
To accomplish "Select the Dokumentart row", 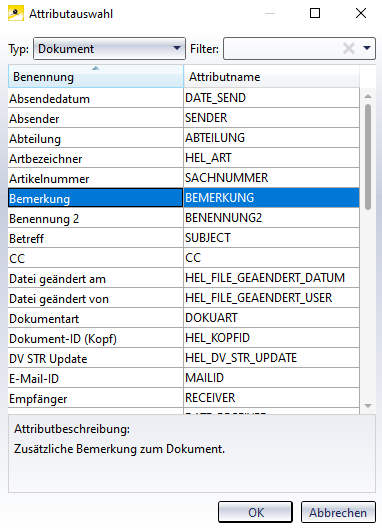I will (x=184, y=318).
